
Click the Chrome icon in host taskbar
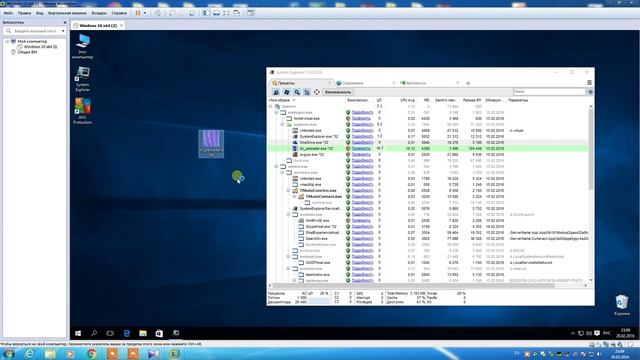point(91,354)
